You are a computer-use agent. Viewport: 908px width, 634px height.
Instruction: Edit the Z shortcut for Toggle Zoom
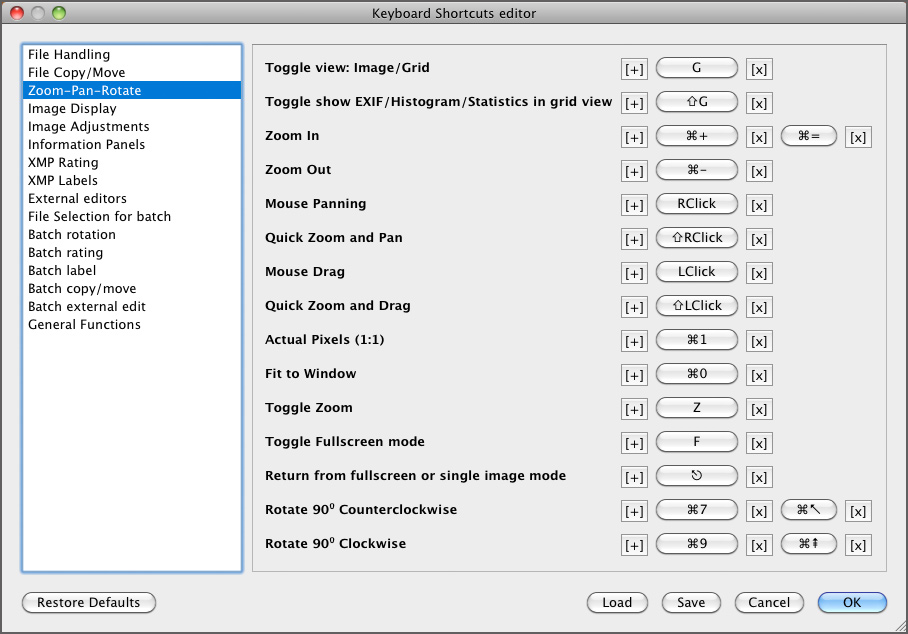(697, 408)
